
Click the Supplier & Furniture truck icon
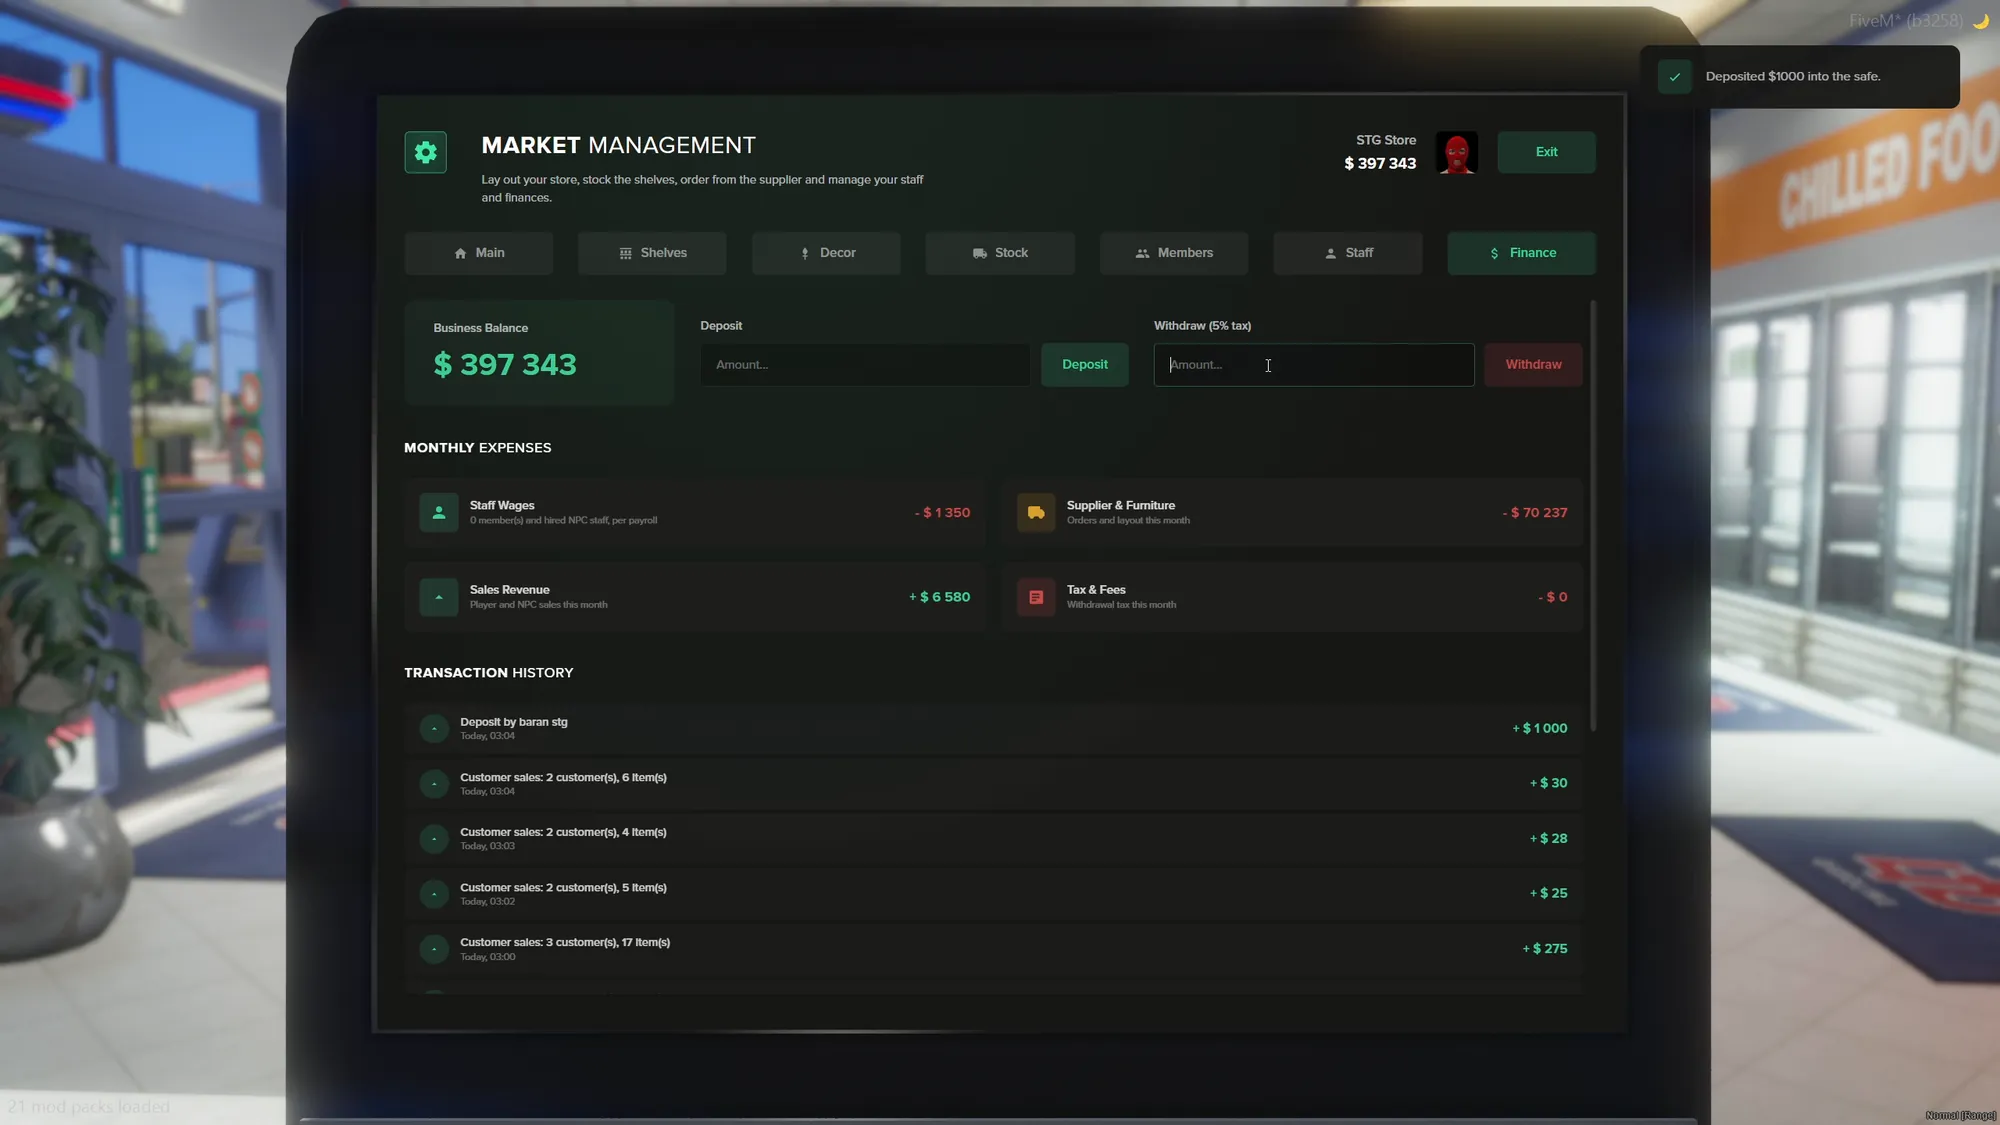[1036, 513]
